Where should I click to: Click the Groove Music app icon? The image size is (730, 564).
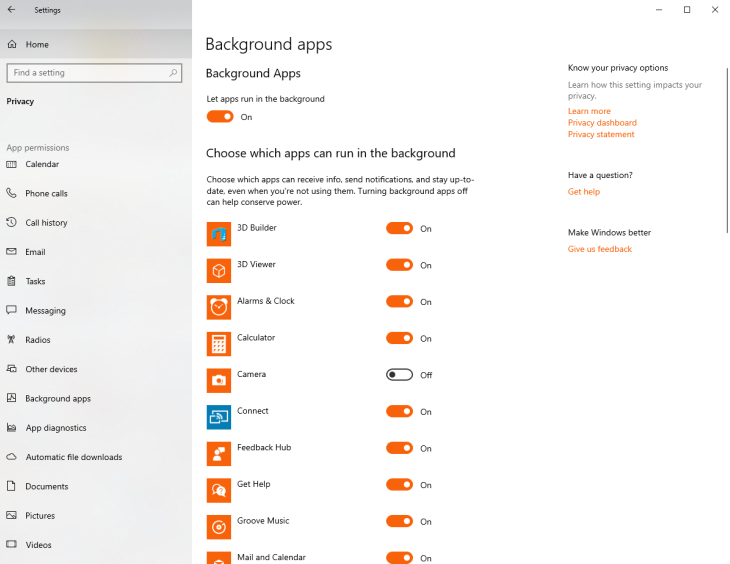pyautogui.click(x=219, y=527)
